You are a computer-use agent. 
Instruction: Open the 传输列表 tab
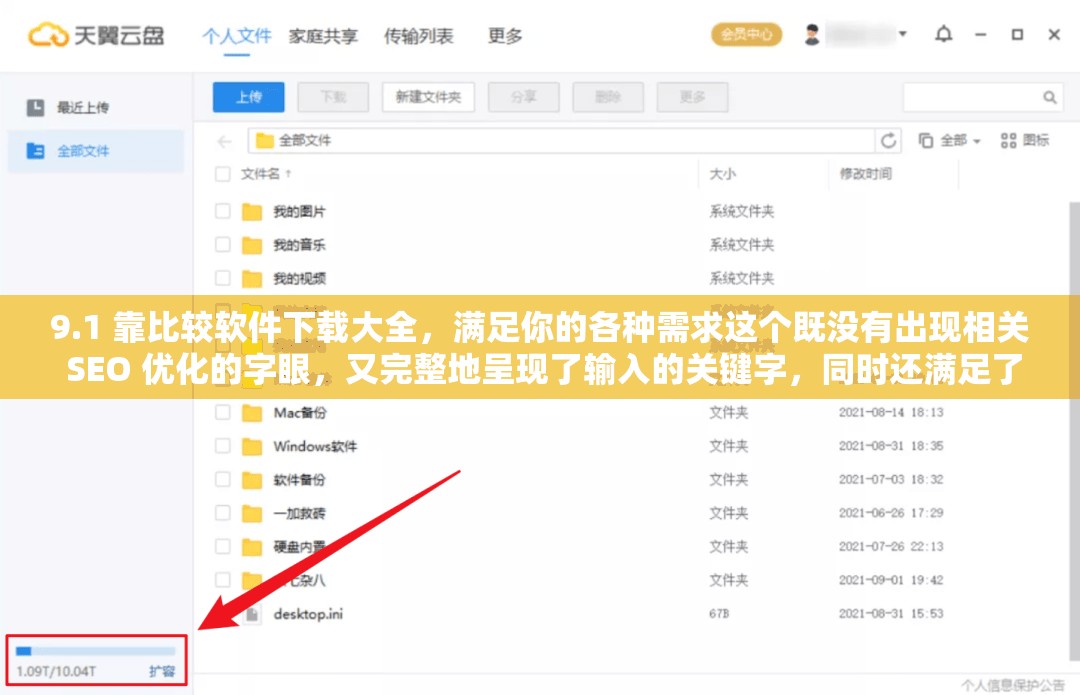click(x=418, y=36)
